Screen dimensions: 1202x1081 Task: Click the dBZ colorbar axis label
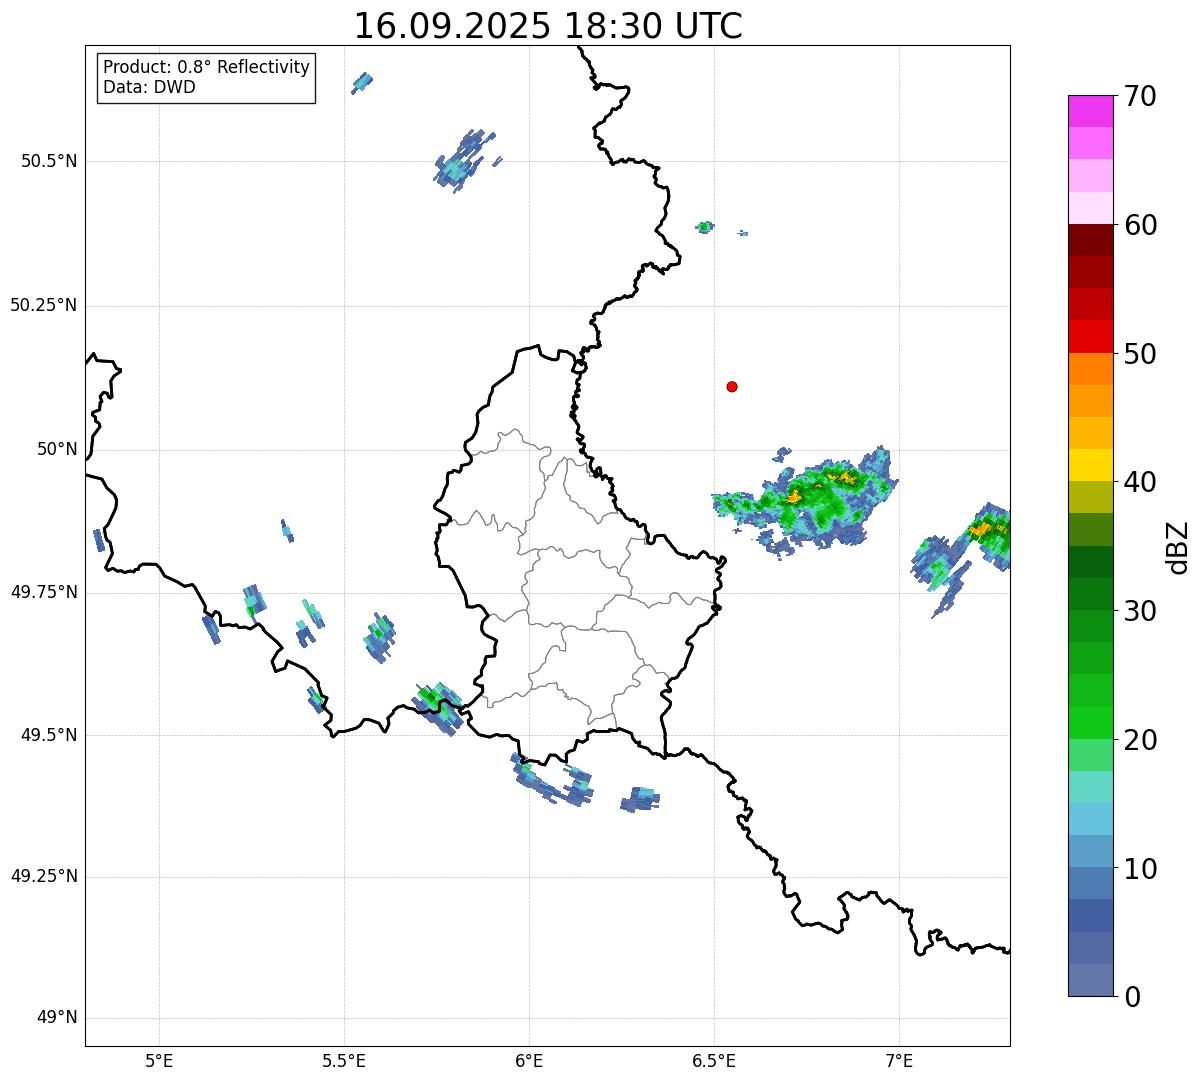pyautogui.click(x=1178, y=547)
